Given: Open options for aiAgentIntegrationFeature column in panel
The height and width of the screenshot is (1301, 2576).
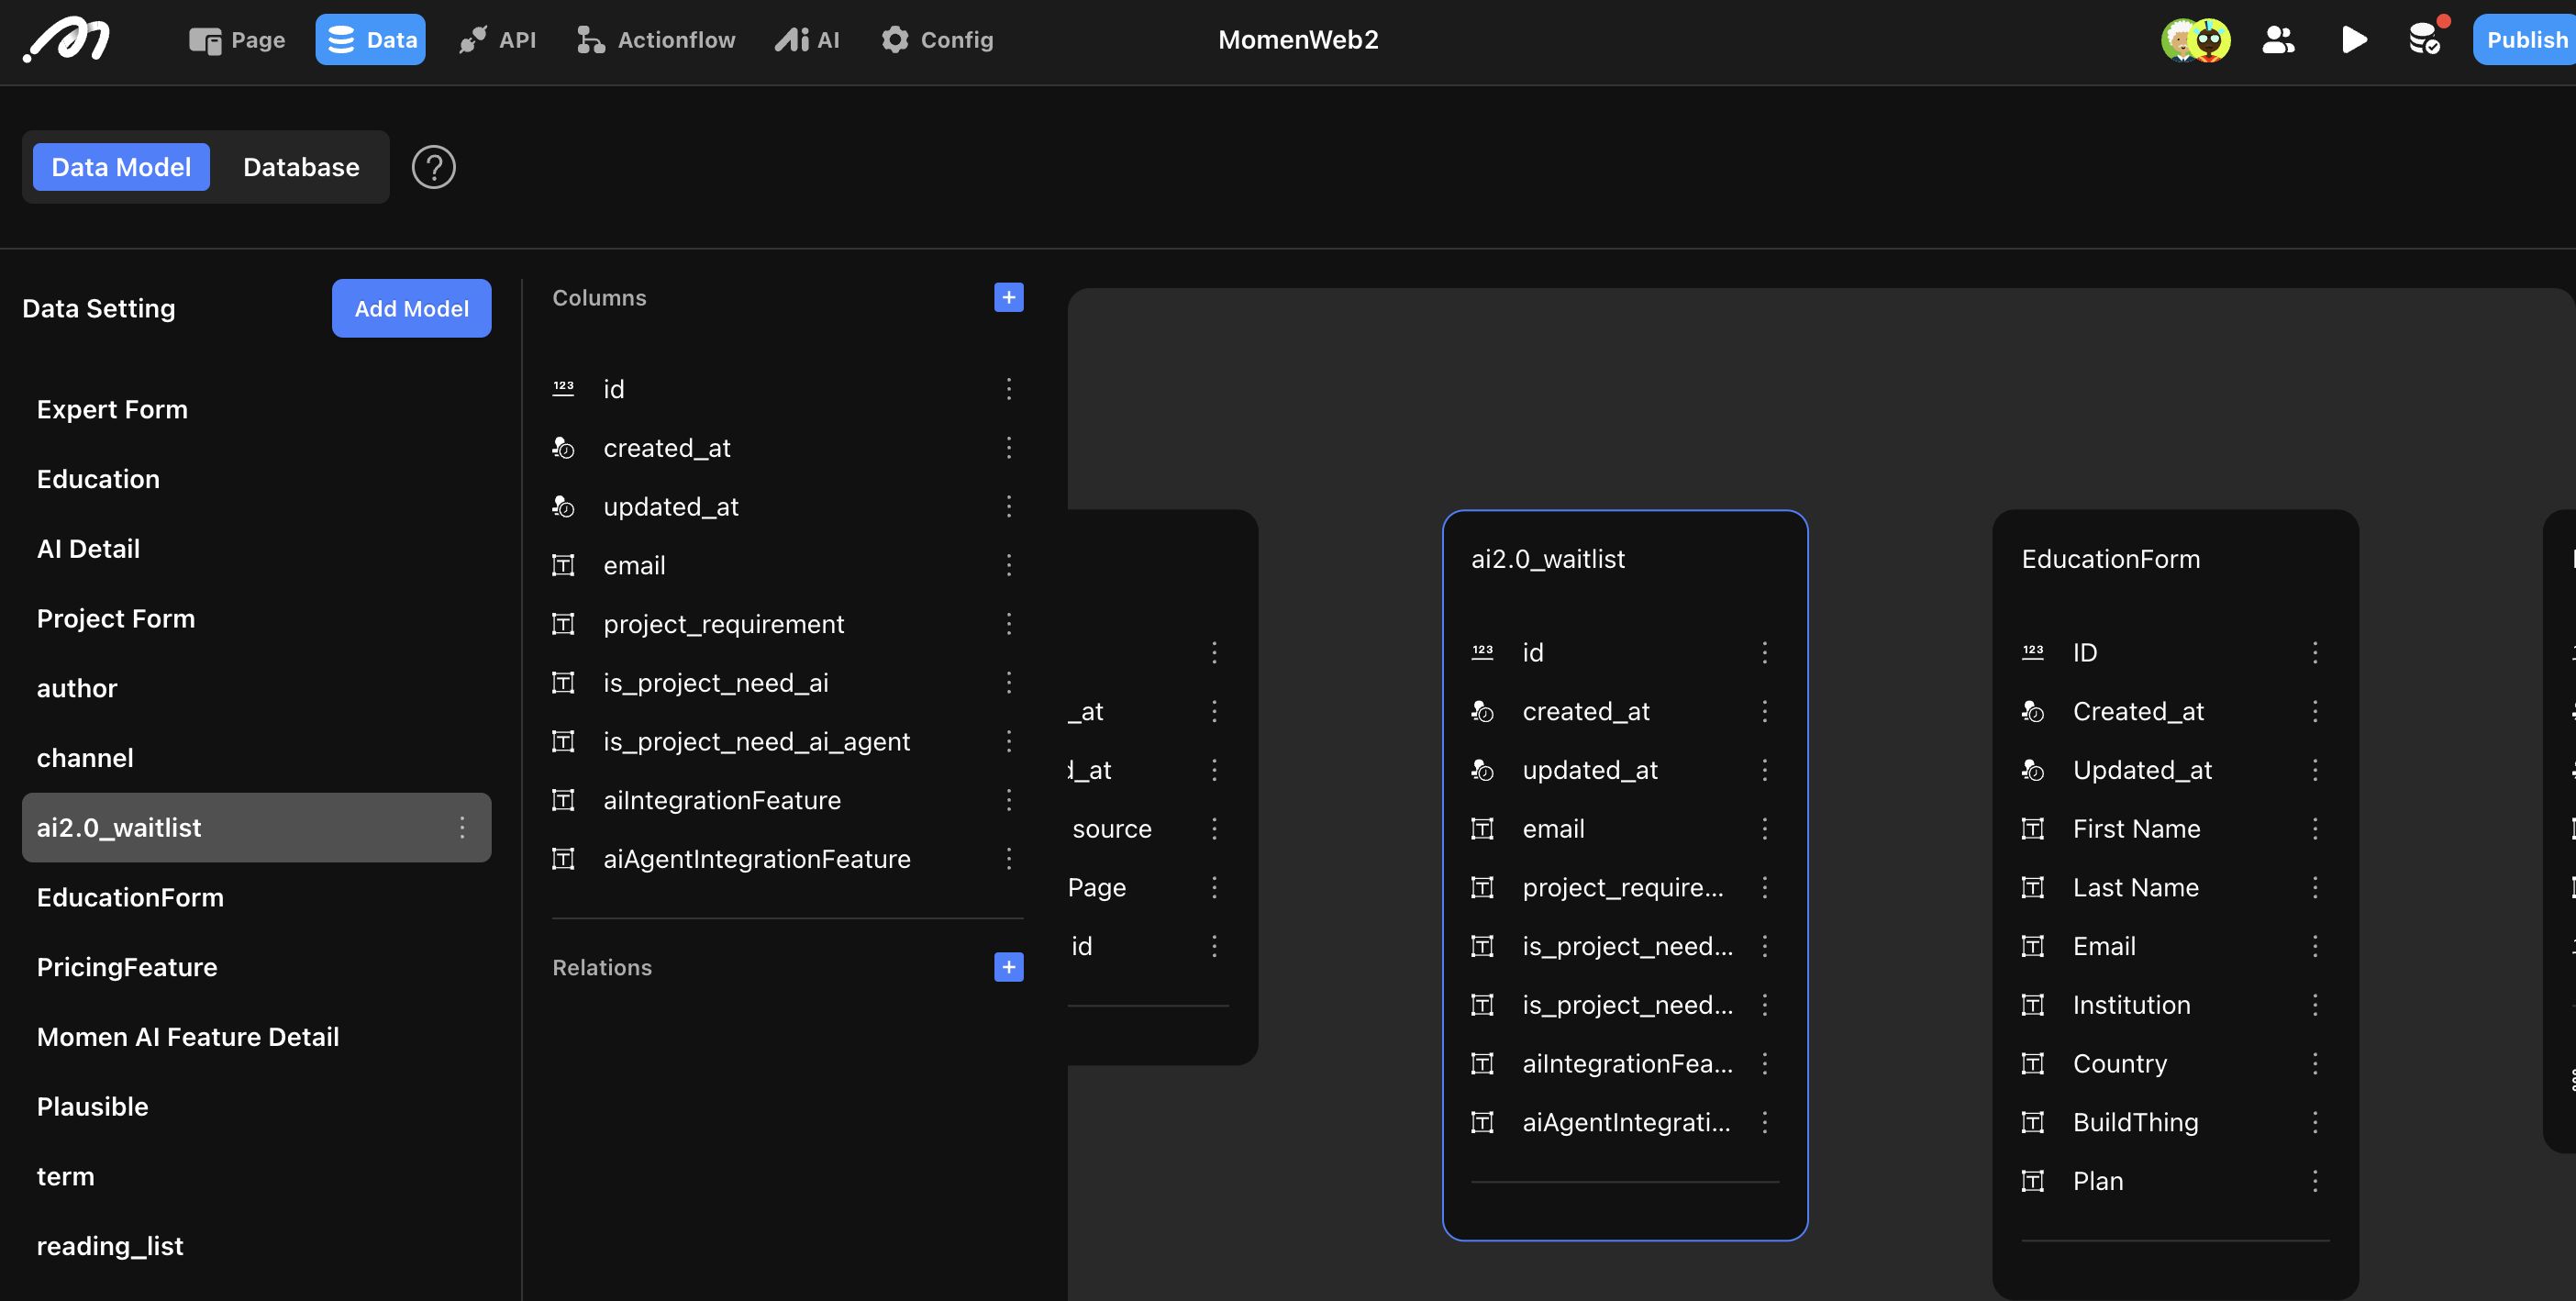Looking at the screenshot, I should [1008, 859].
